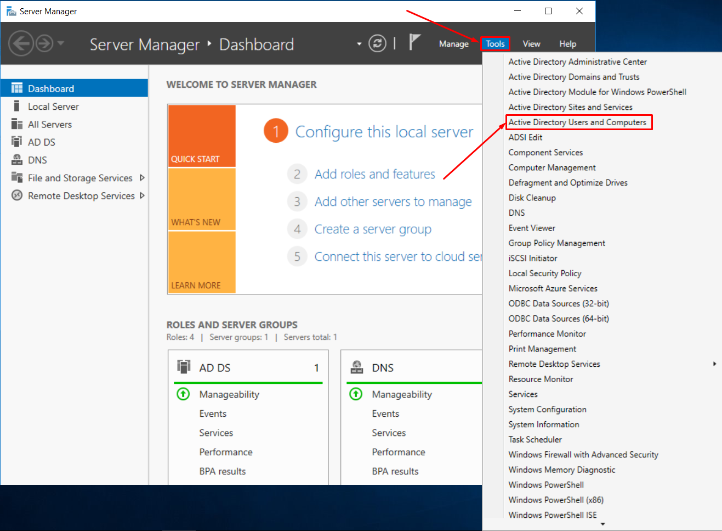The height and width of the screenshot is (531, 722).
Task: Select Local Server icon in sidebar
Action: [x=17, y=106]
